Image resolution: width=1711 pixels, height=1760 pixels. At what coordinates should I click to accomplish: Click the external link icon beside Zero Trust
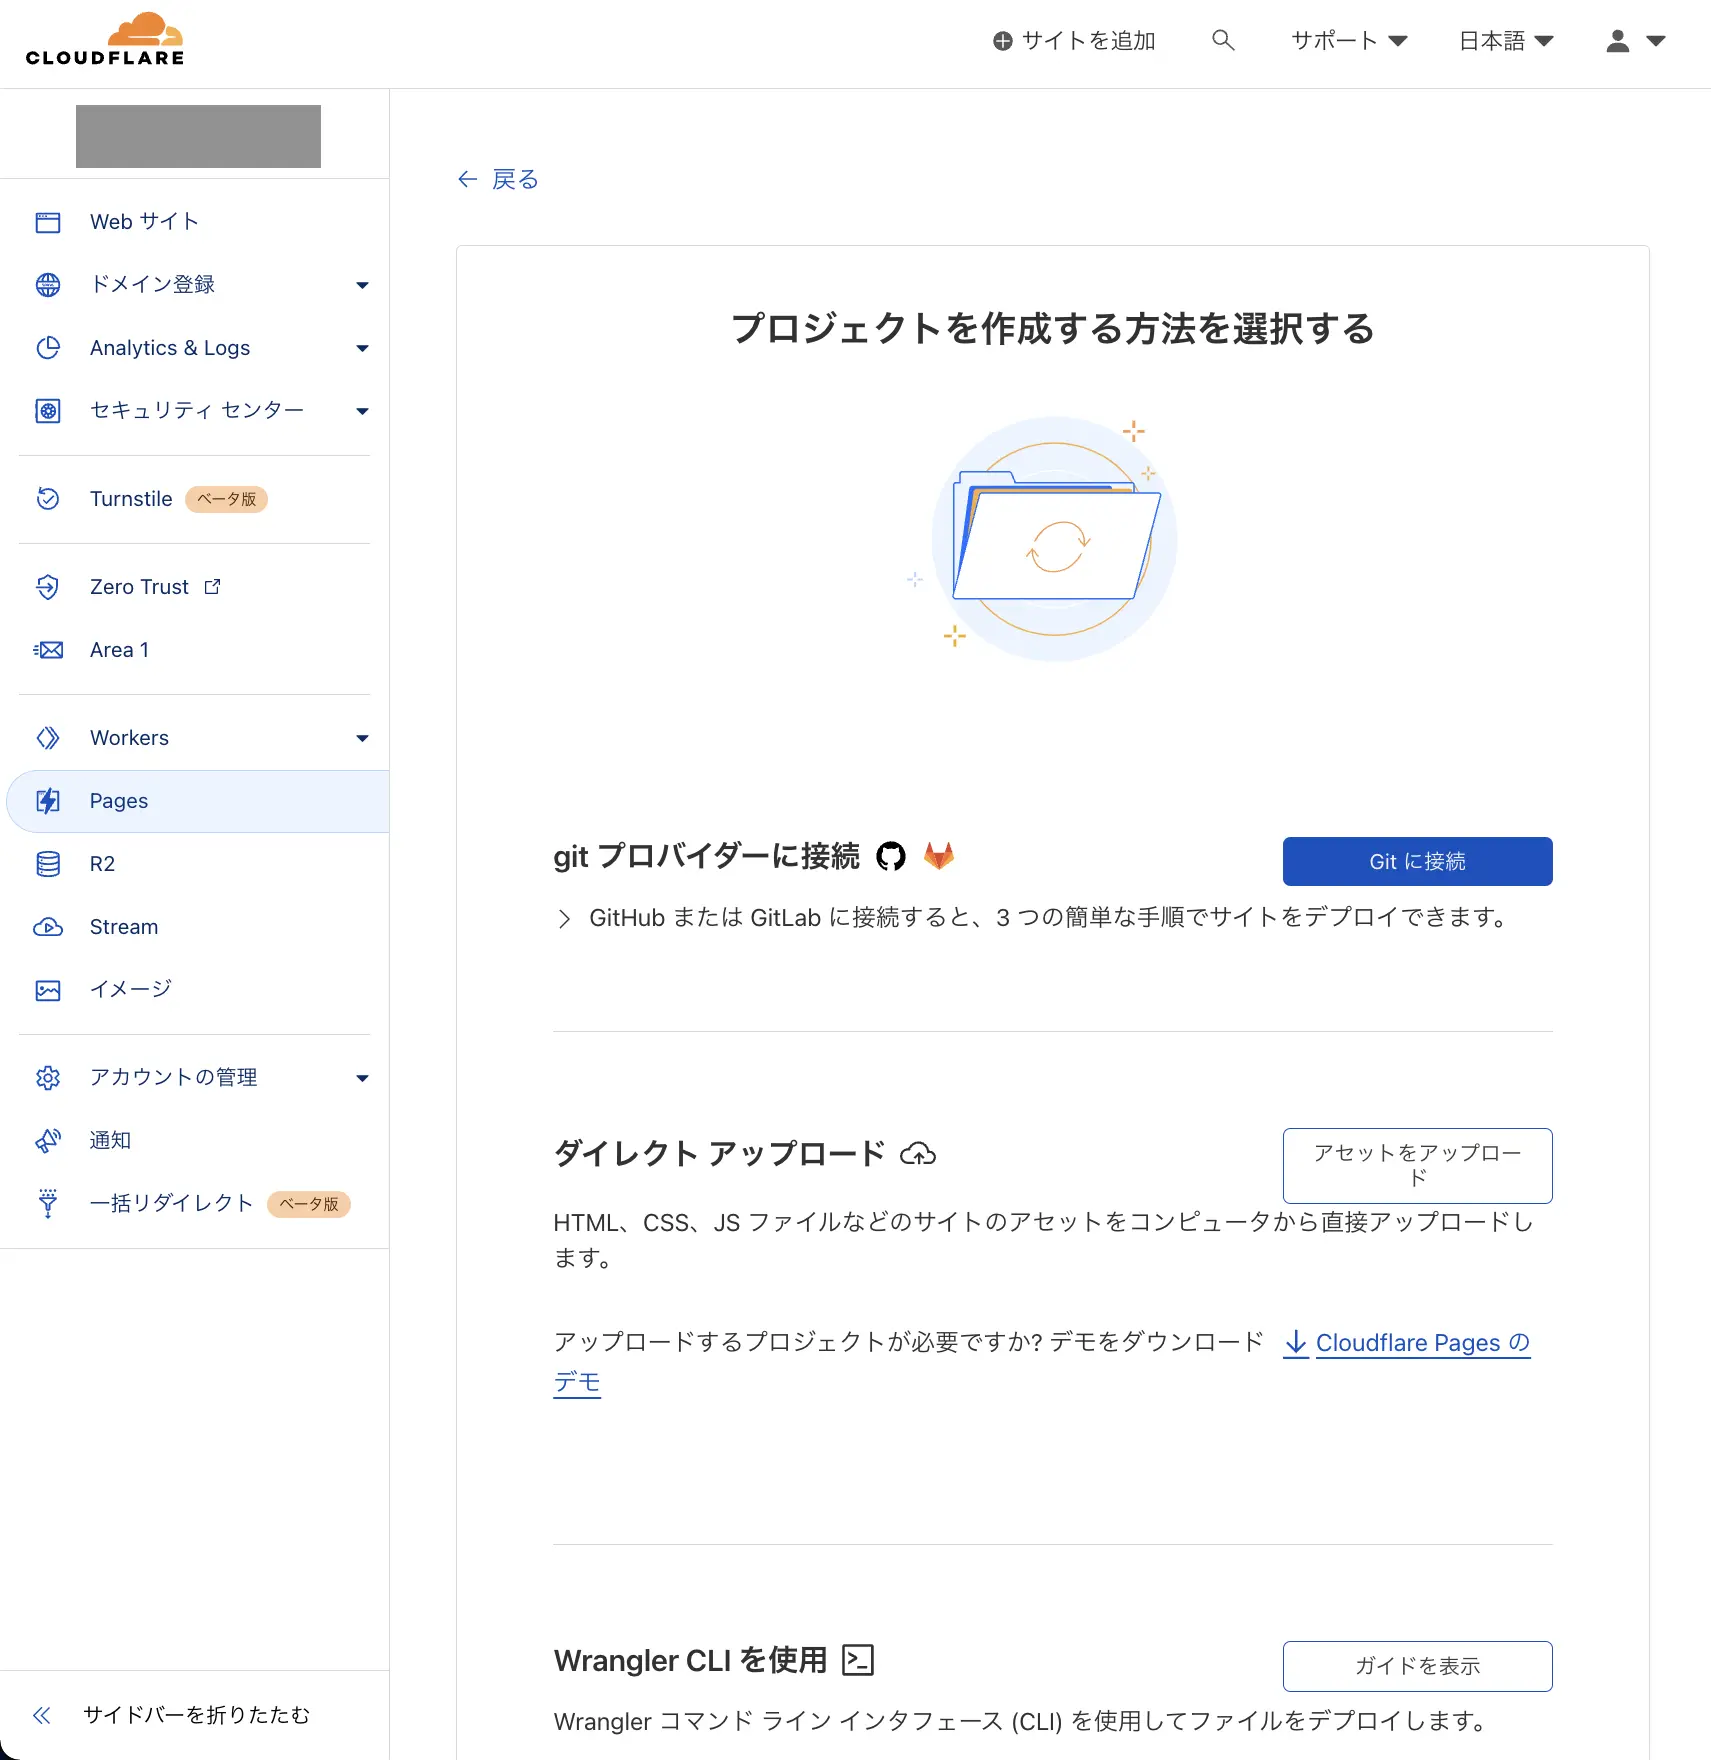(x=212, y=587)
